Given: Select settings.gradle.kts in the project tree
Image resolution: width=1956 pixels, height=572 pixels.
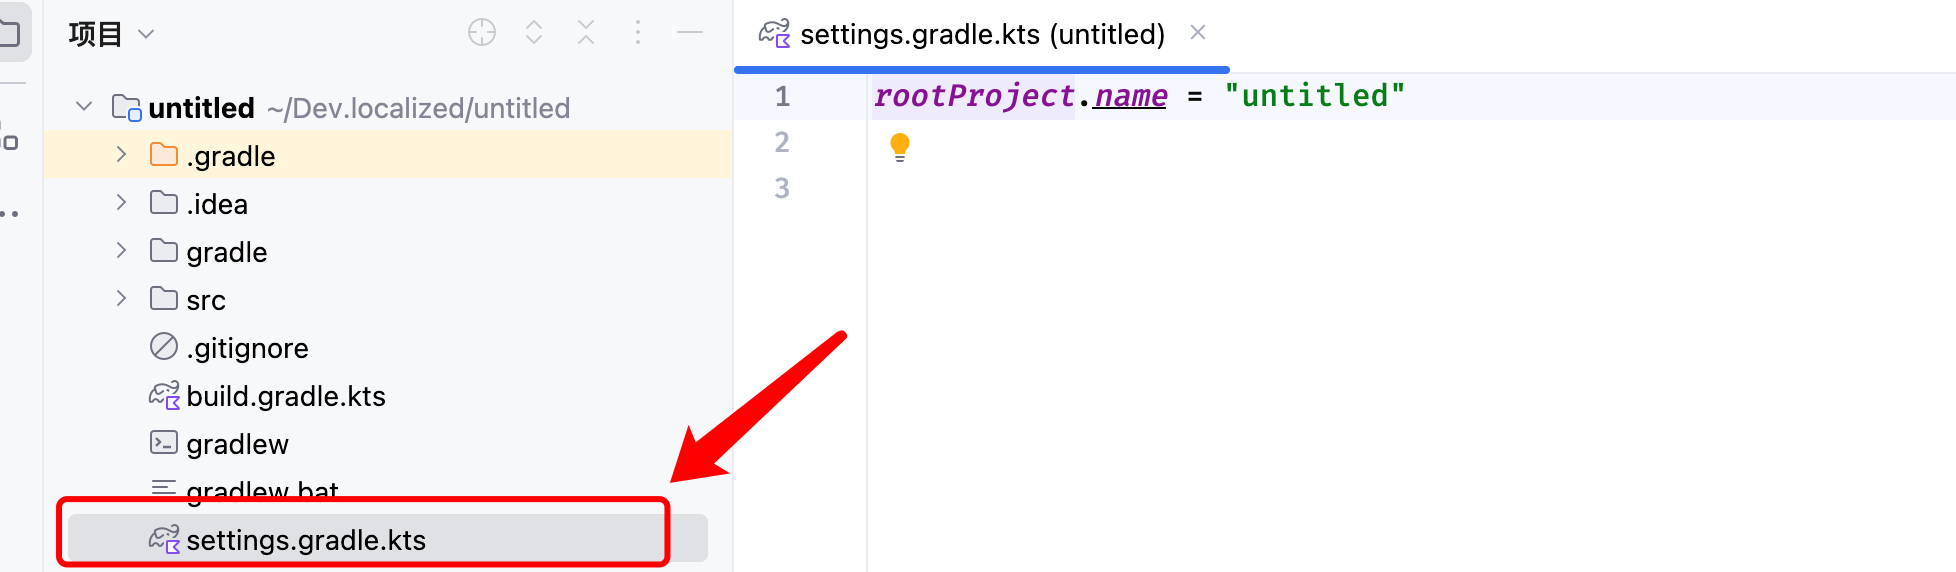Looking at the screenshot, I should (305, 540).
